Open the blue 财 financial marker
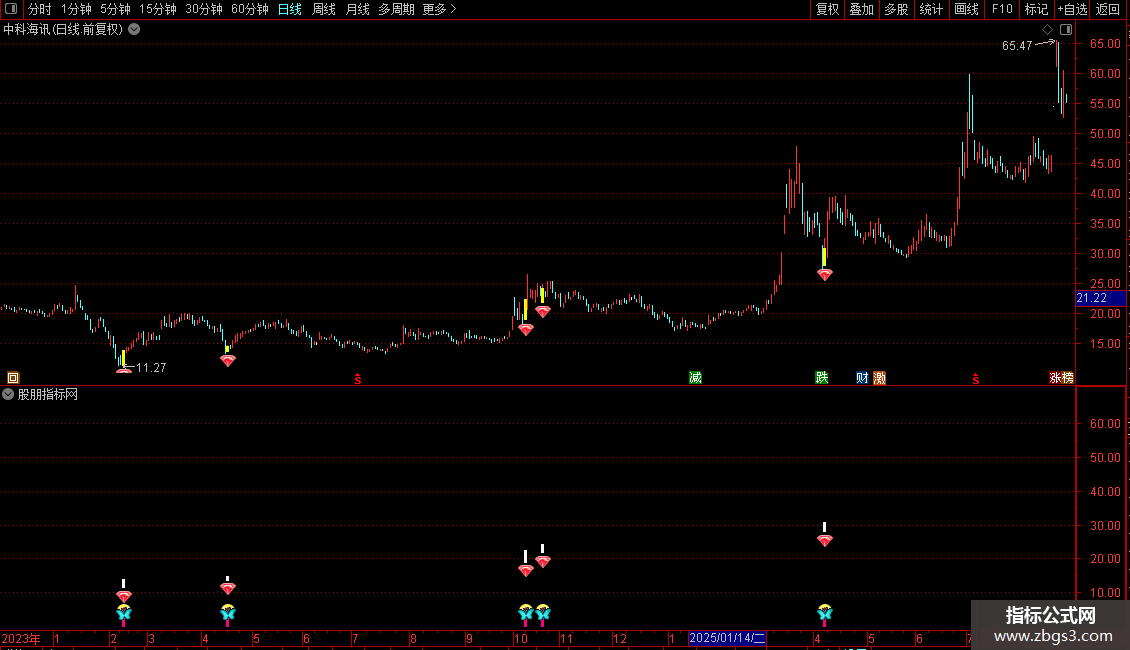Viewport: 1130px width, 650px height. point(862,378)
